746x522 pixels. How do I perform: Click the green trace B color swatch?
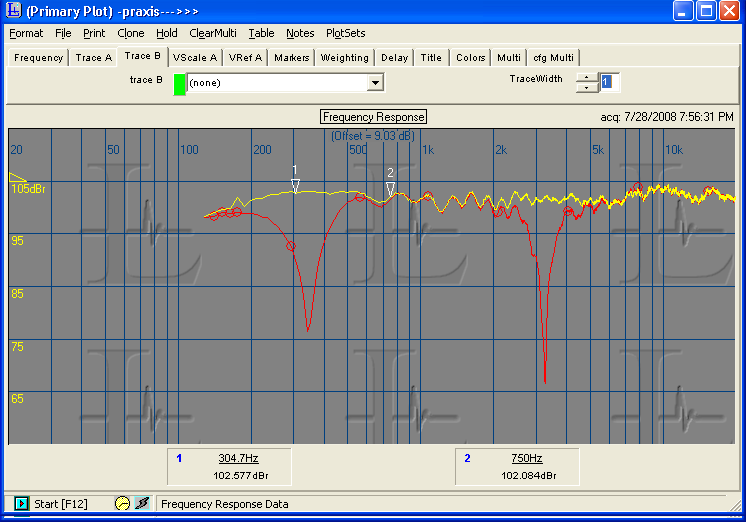coord(180,83)
